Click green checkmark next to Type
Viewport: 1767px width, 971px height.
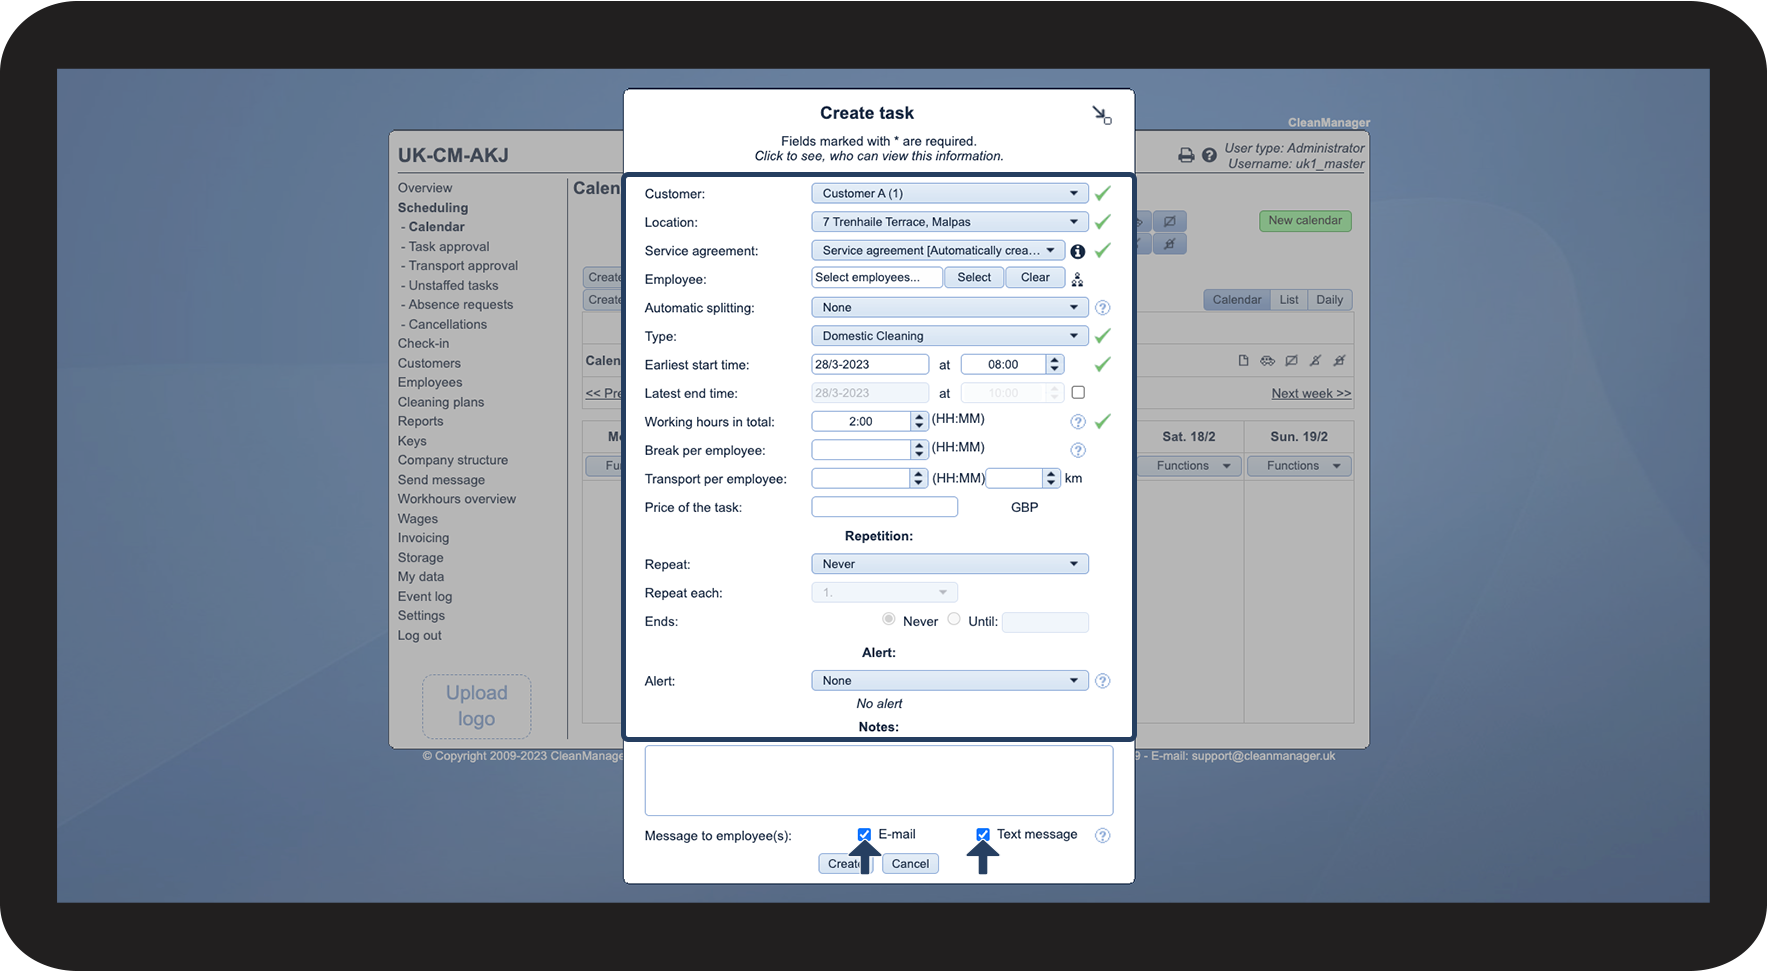[x=1102, y=336]
